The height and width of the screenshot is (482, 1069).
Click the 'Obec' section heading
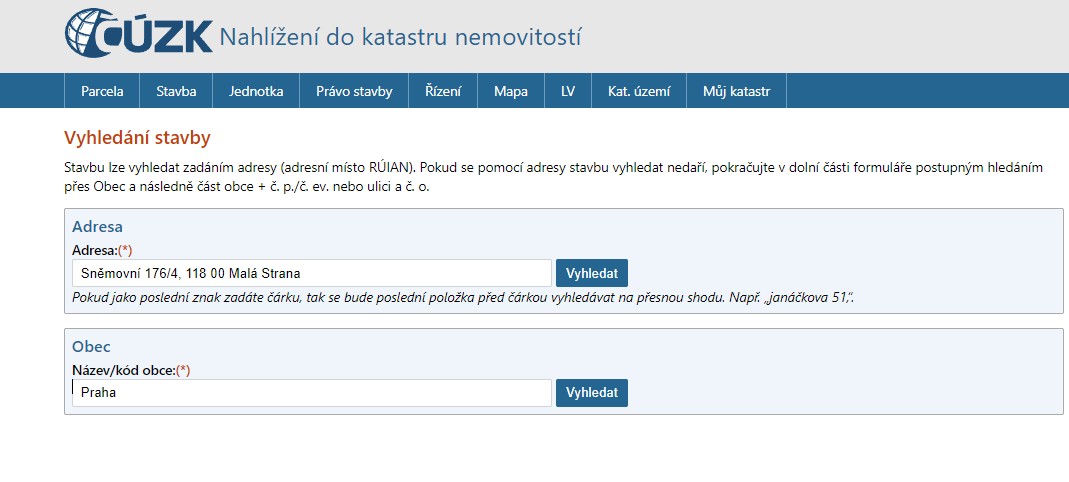[x=91, y=346]
